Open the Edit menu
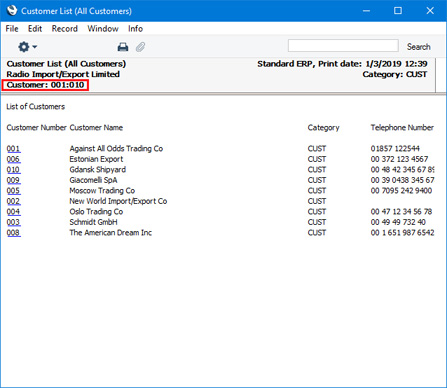447x388 pixels. tap(35, 29)
